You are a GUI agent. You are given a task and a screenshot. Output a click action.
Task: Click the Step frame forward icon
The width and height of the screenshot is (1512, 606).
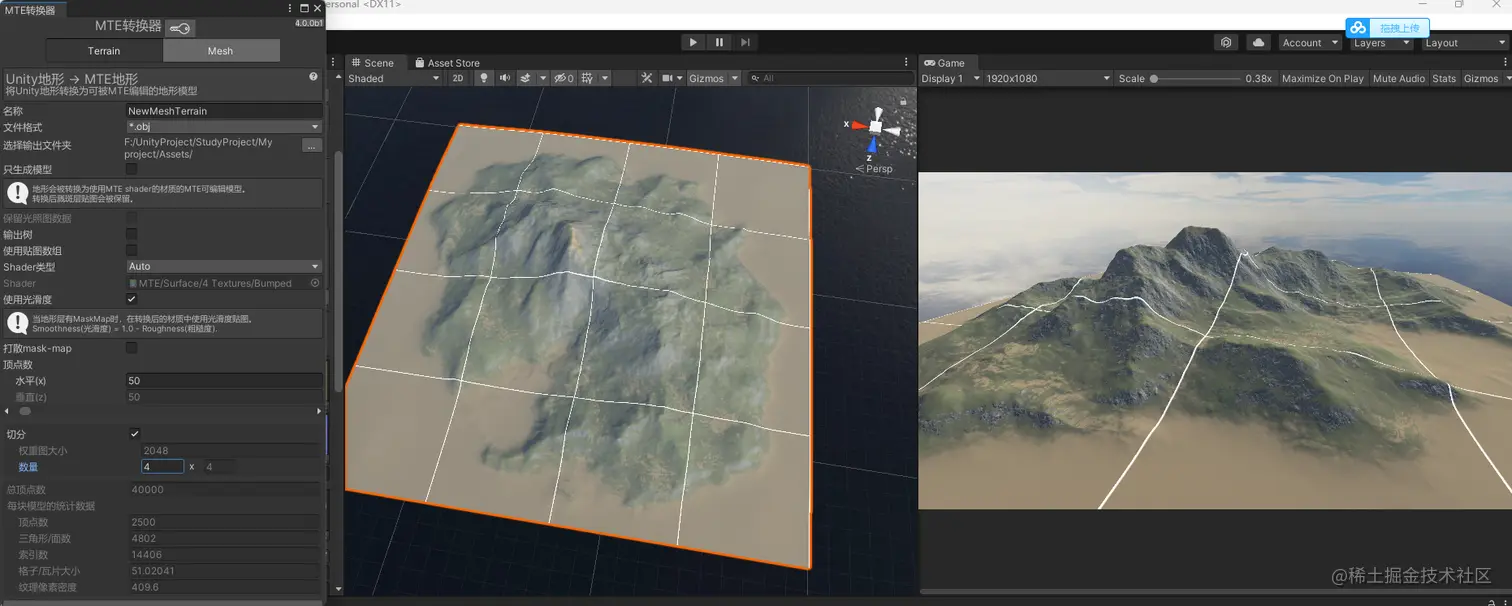click(745, 42)
